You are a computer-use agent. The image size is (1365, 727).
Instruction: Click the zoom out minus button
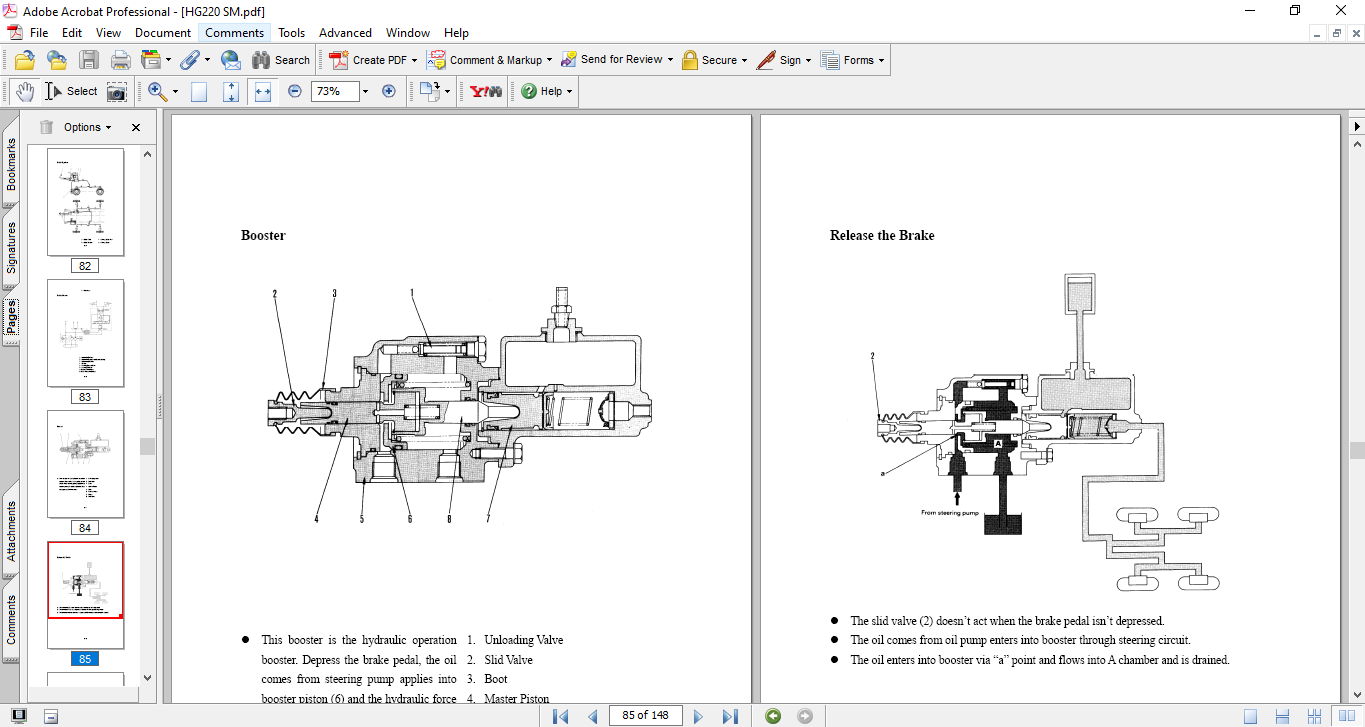coord(295,91)
